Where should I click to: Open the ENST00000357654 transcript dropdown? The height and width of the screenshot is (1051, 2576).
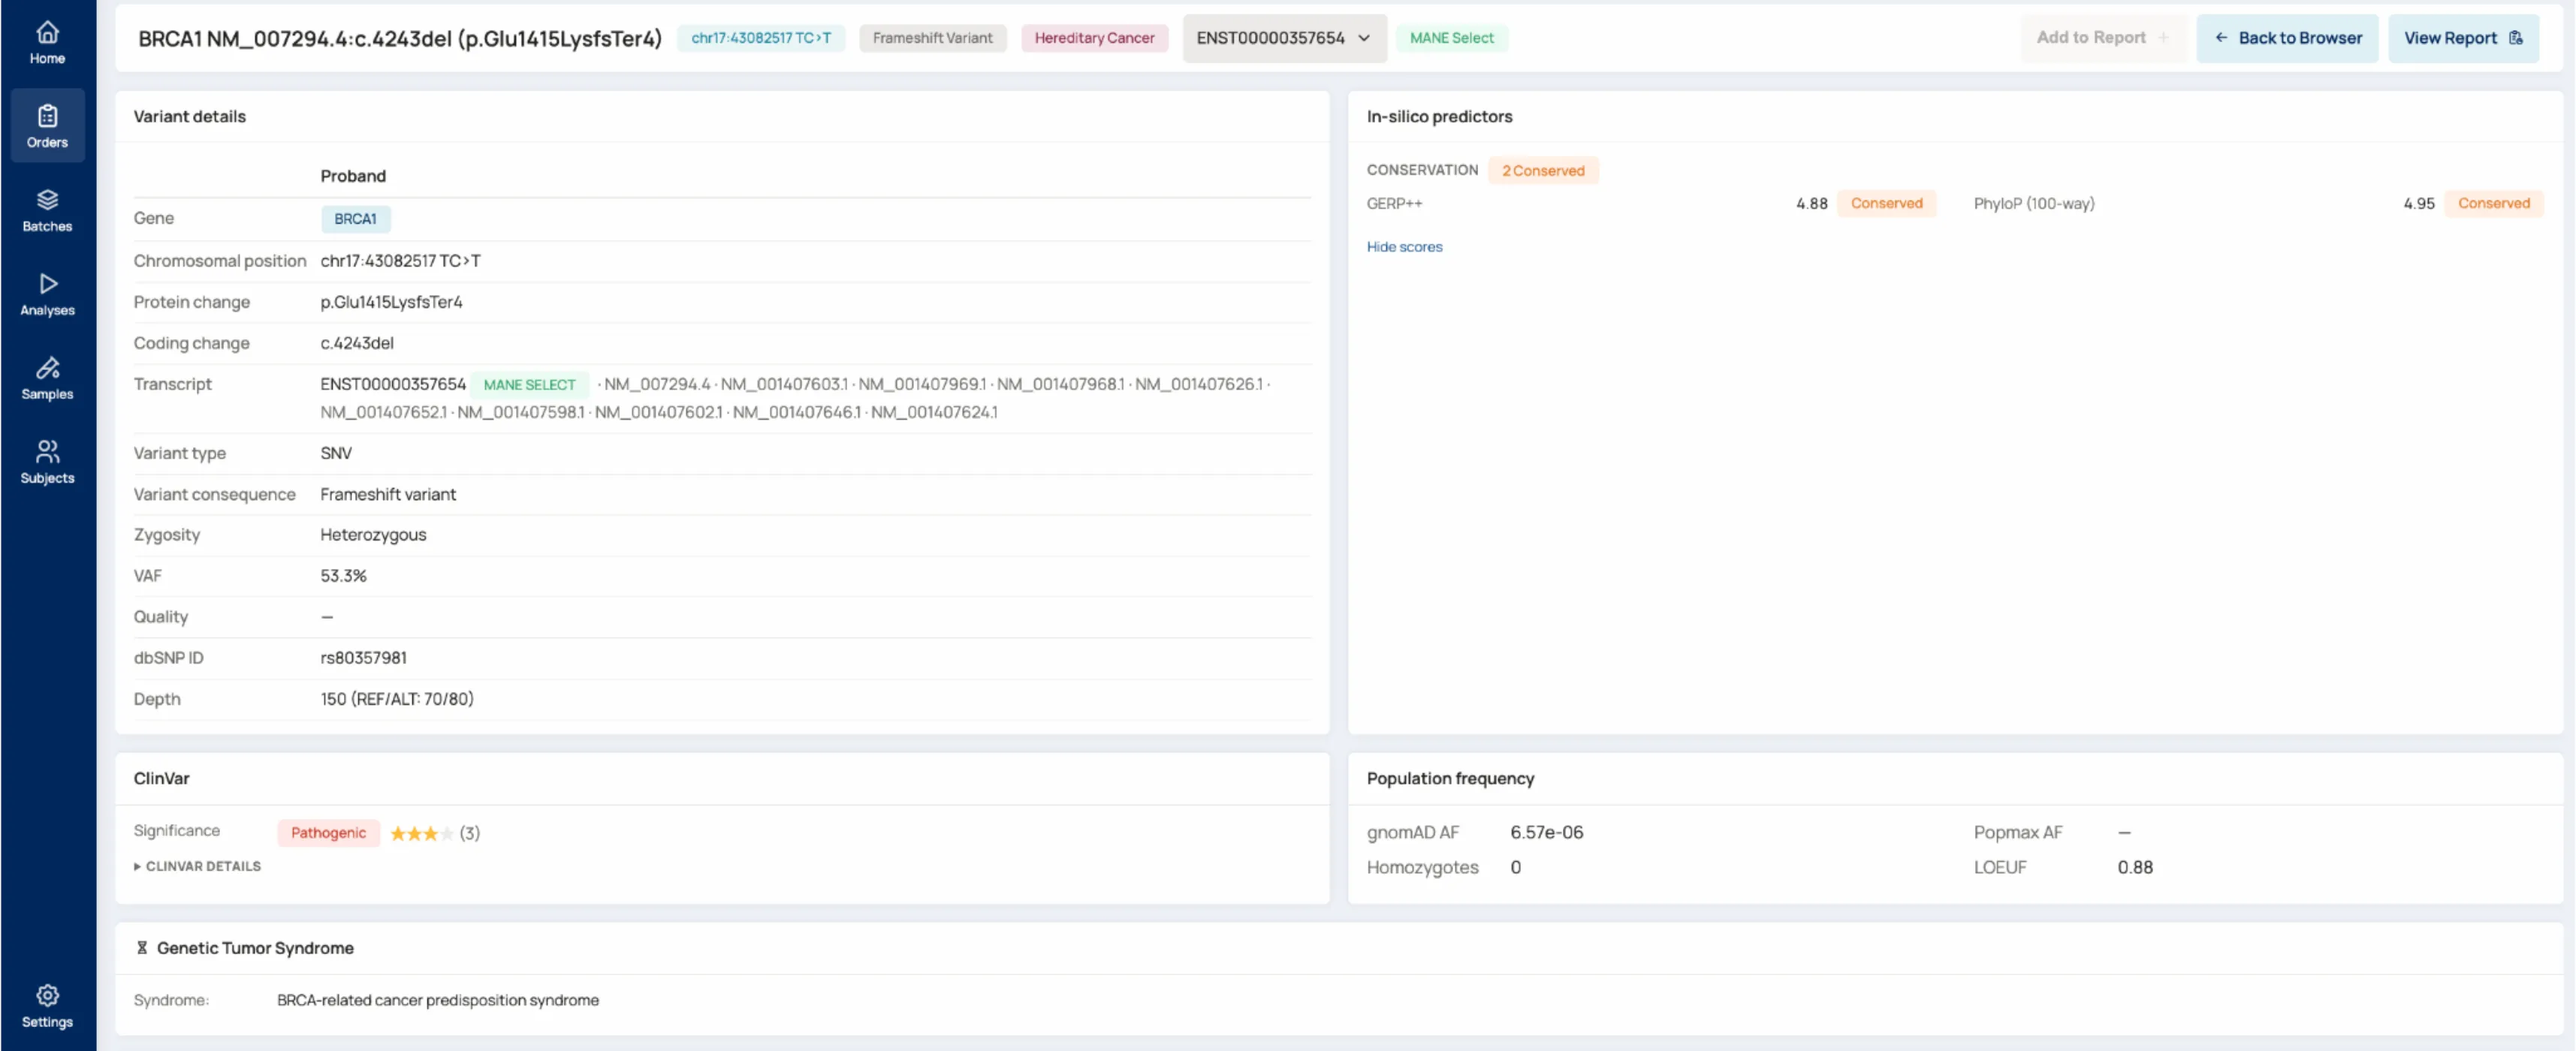click(x=1284, y=38)
